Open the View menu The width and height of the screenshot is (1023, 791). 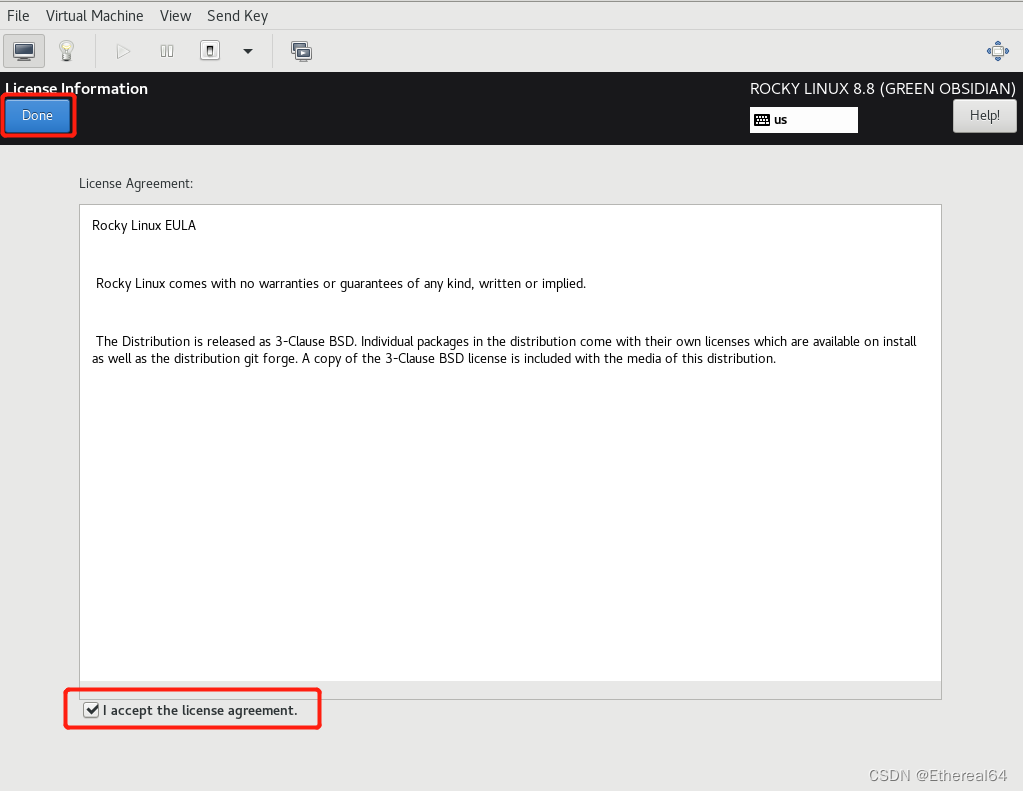click(176, 16)
